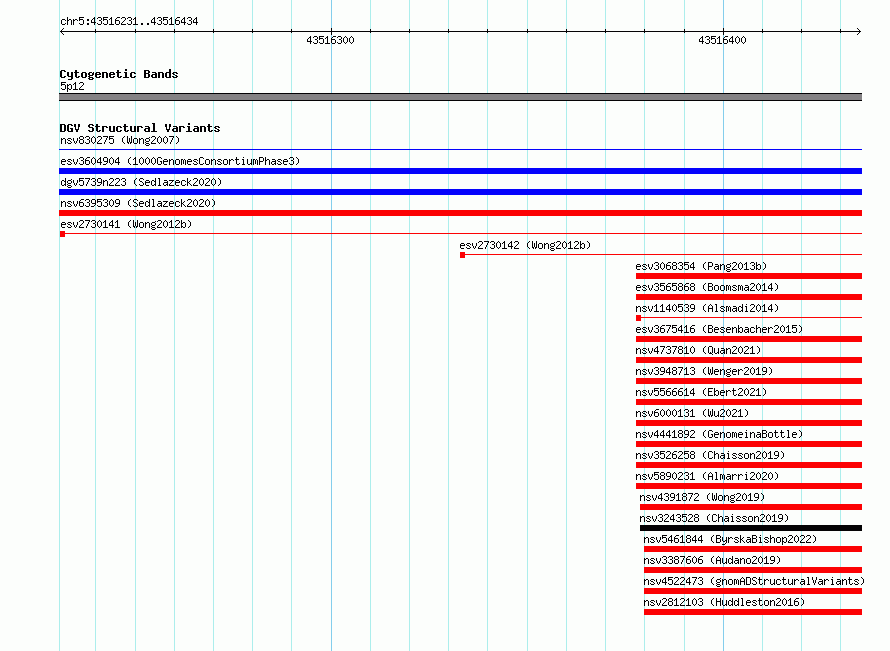Open variant nsv830275 (Wong2007)
Viewport: 890px width, 651px height.
point(120,140)
